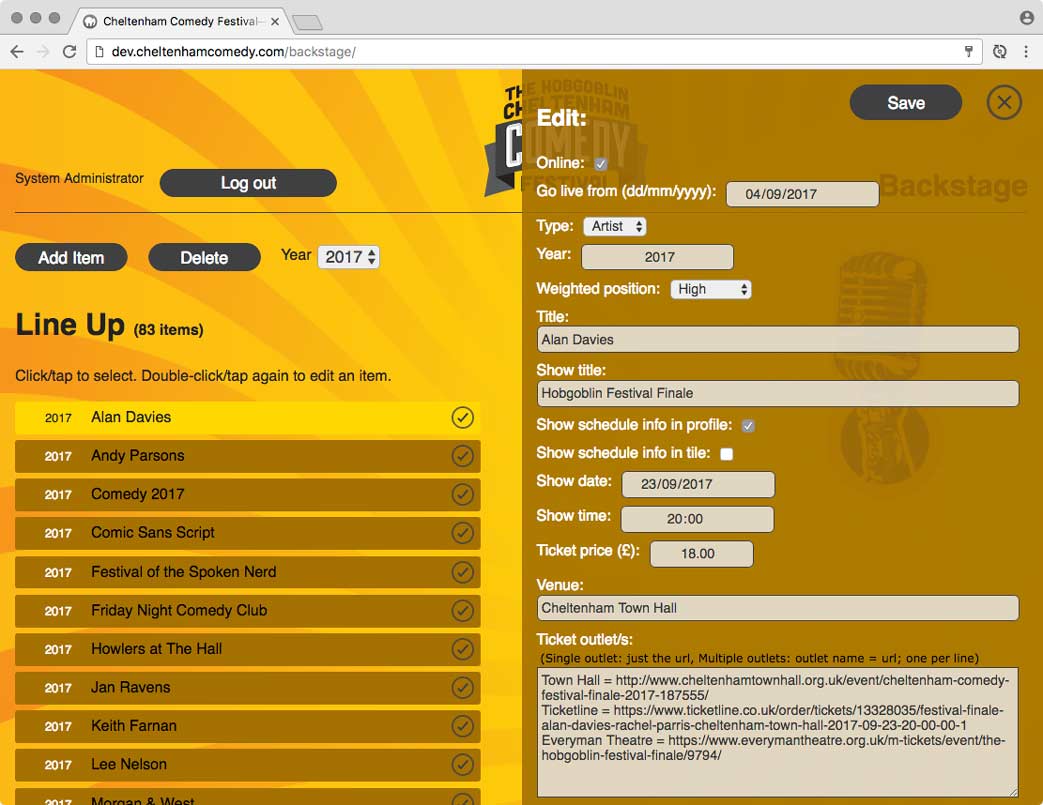Click the Save button
1043x805 pixels.
tap(905, 102)
